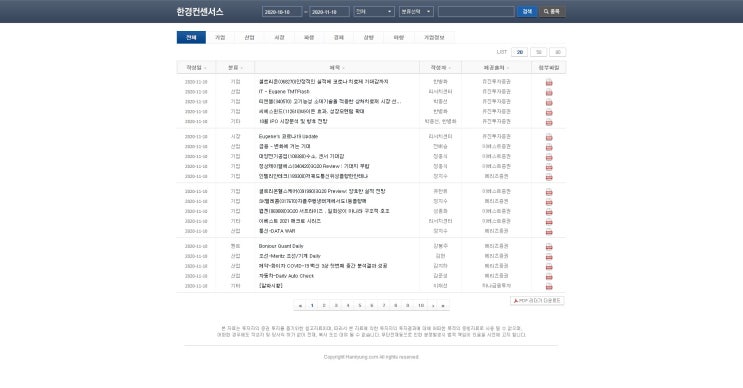The width and height of the screenshot is (743, 388).
Task: Open PDF for 3Q20 서프라이즈 report
Action: click(549, 211)
